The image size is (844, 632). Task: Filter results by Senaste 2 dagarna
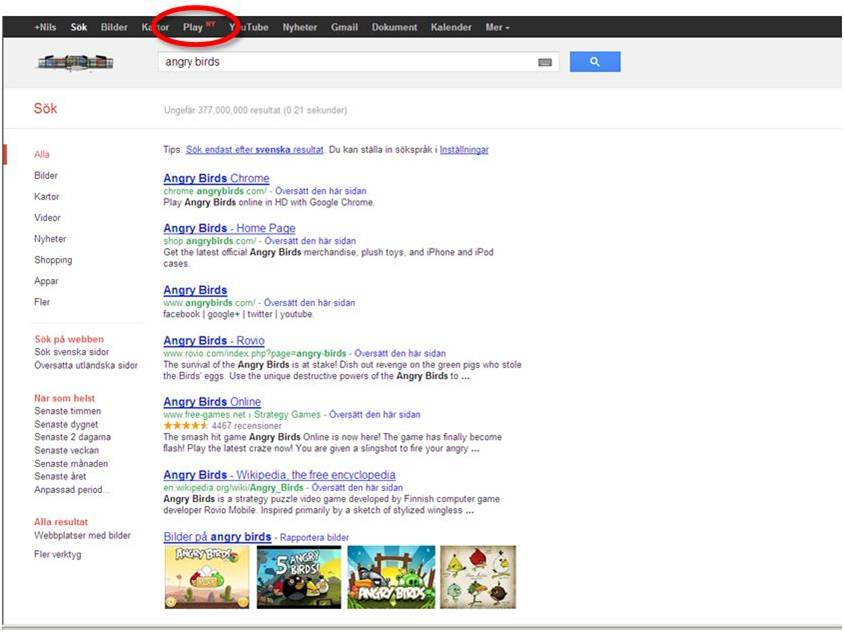(73, 437)
